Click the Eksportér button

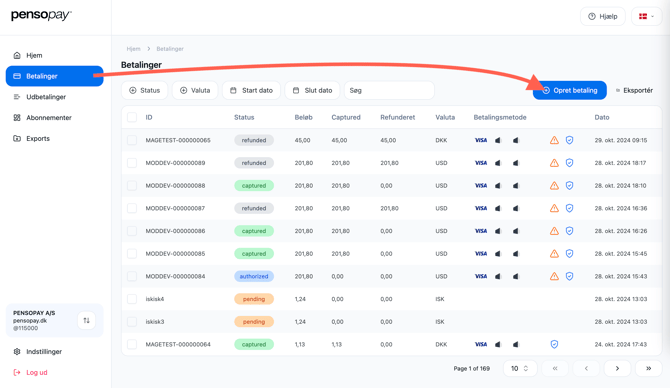tap(634, 90)
